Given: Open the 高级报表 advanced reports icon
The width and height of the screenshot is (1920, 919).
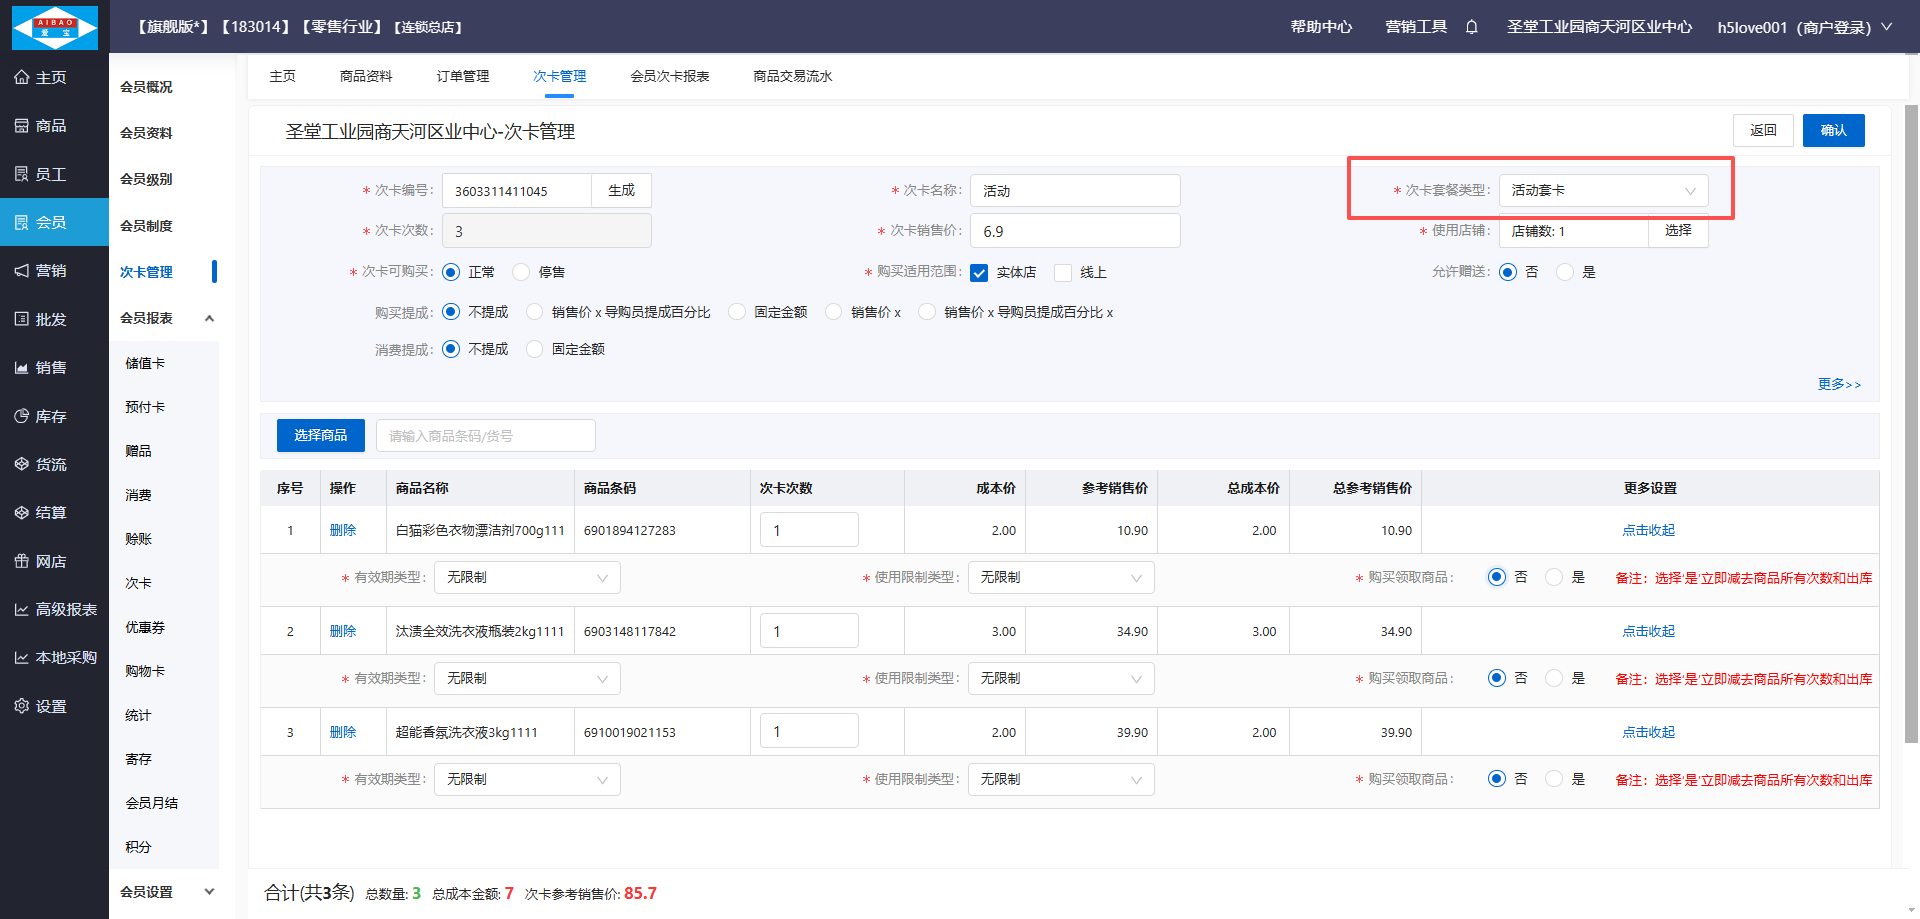Looking at the screenshot, I should (x=22, y=609).
